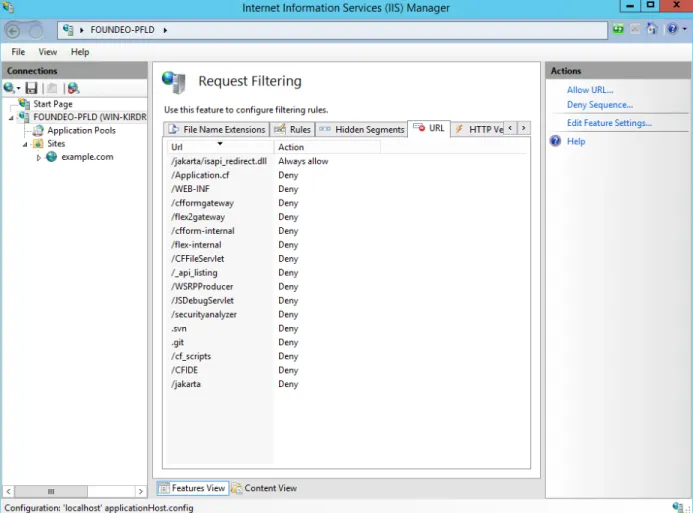Open the help question mark icon in toolbar

point(672,29)
